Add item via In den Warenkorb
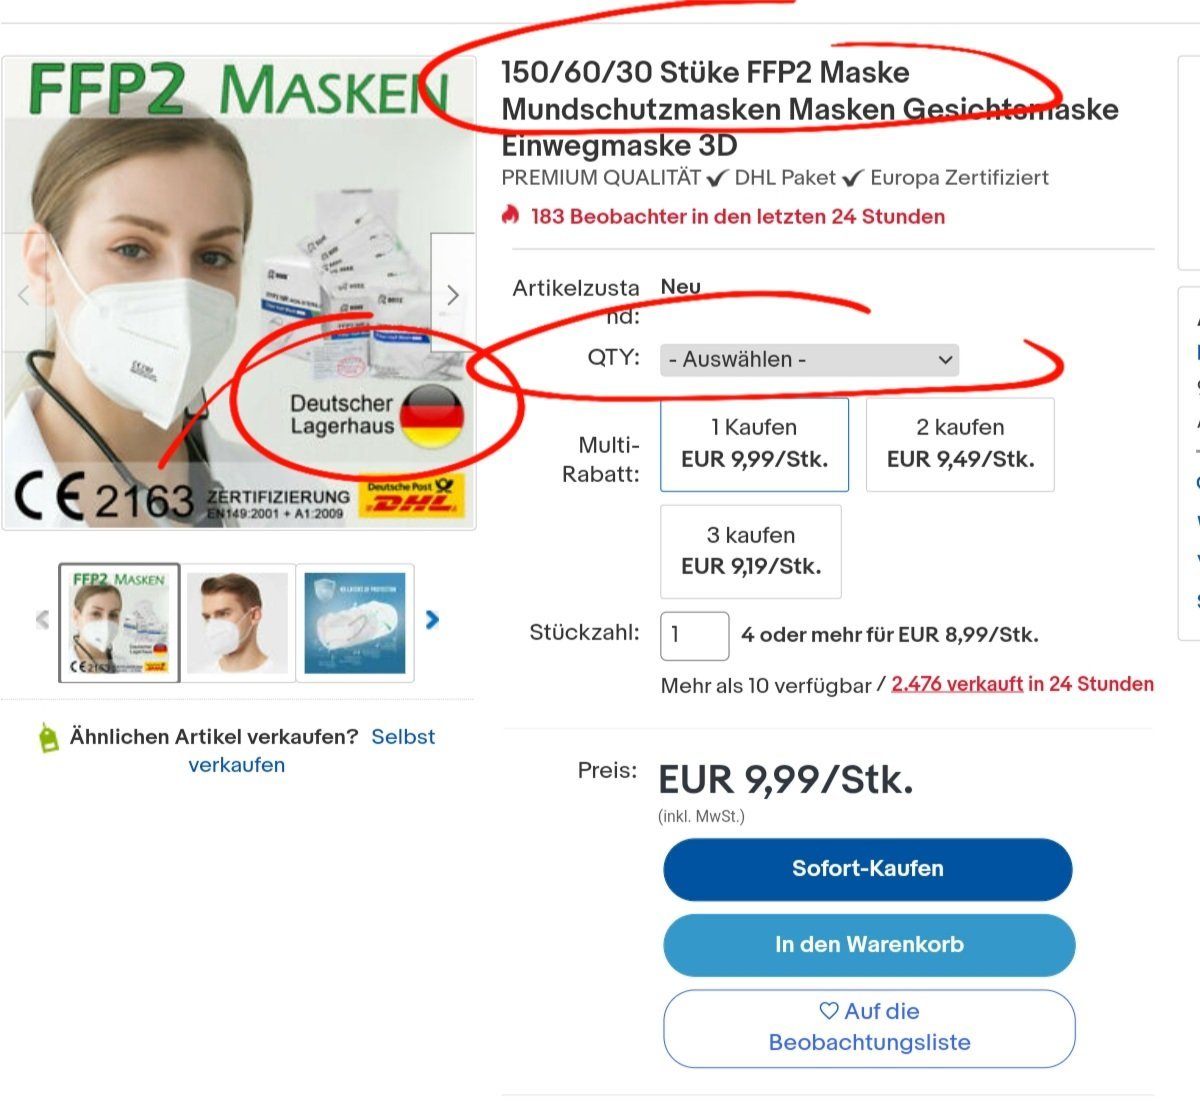This screenshot has height=1101, width=1200. (x=869, y=945)
